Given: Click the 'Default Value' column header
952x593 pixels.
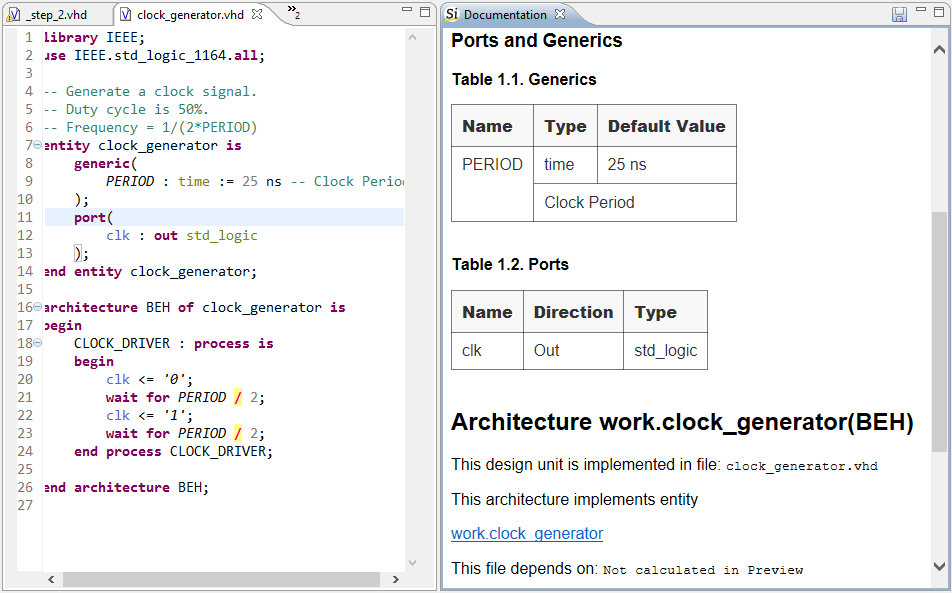Looking at the screenshot, I should tap(667, 126).
